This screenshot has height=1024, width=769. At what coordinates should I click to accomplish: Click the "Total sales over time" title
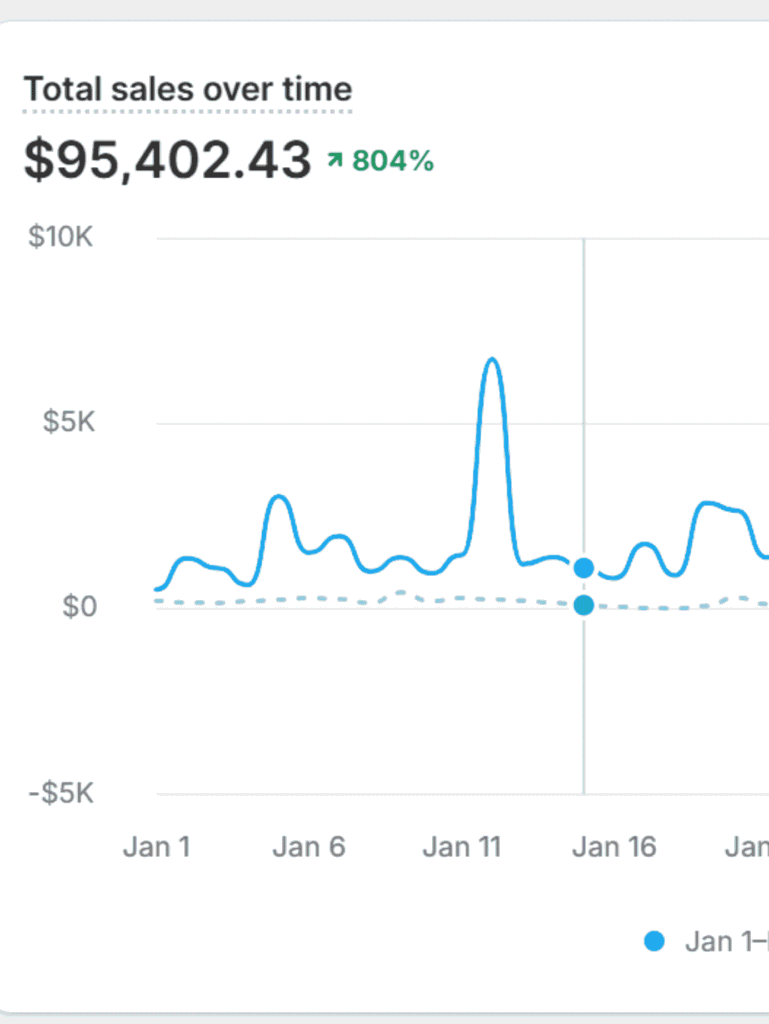coord(188,89)
